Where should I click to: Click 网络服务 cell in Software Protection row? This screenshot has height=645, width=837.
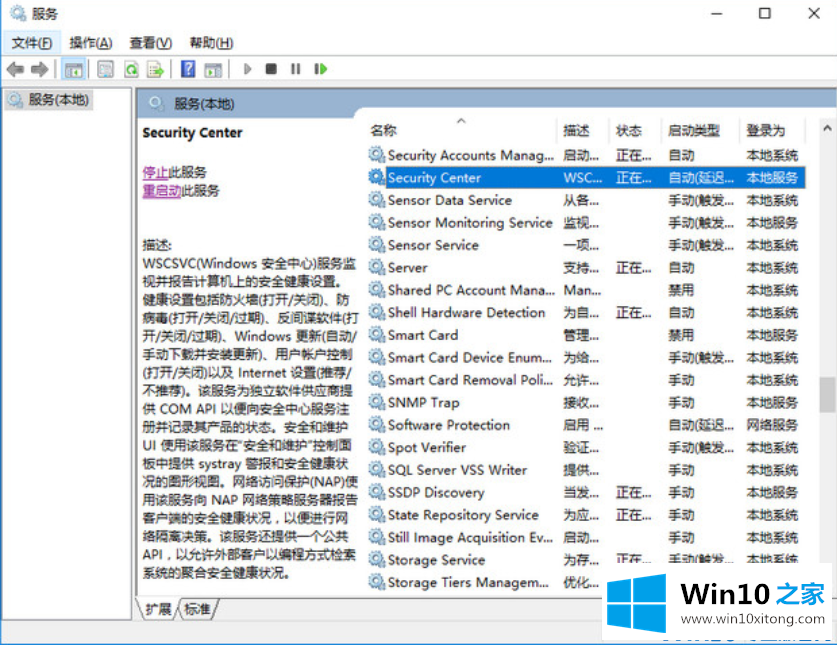772,424
